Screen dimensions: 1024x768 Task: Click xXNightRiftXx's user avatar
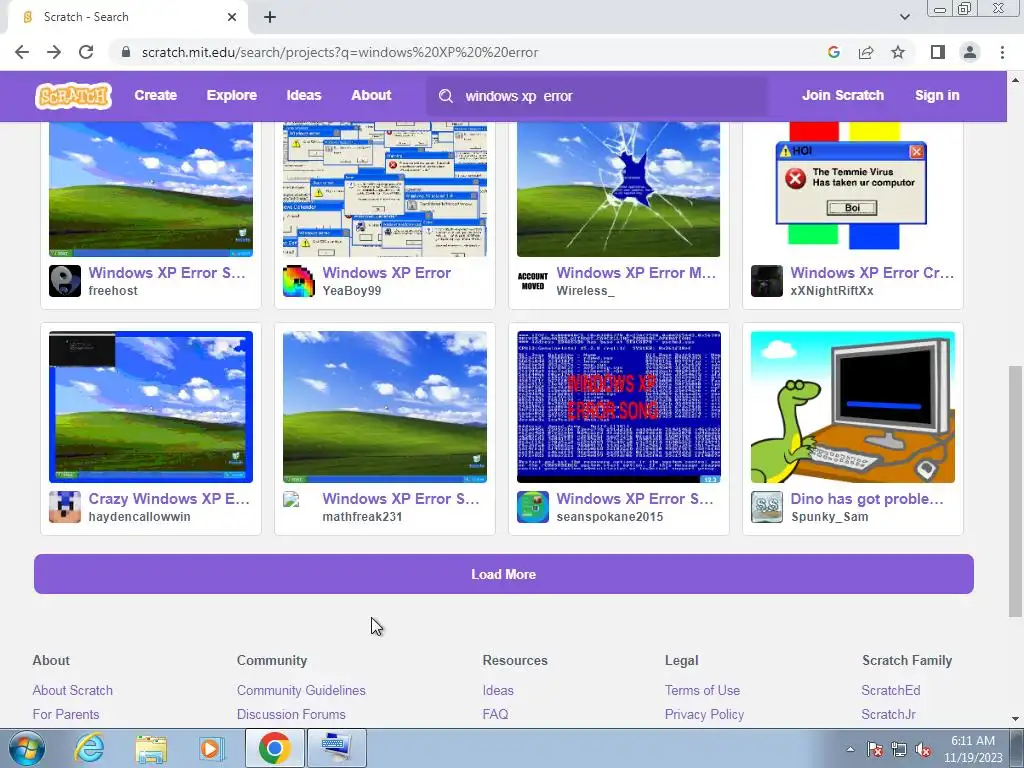[767, 281]
